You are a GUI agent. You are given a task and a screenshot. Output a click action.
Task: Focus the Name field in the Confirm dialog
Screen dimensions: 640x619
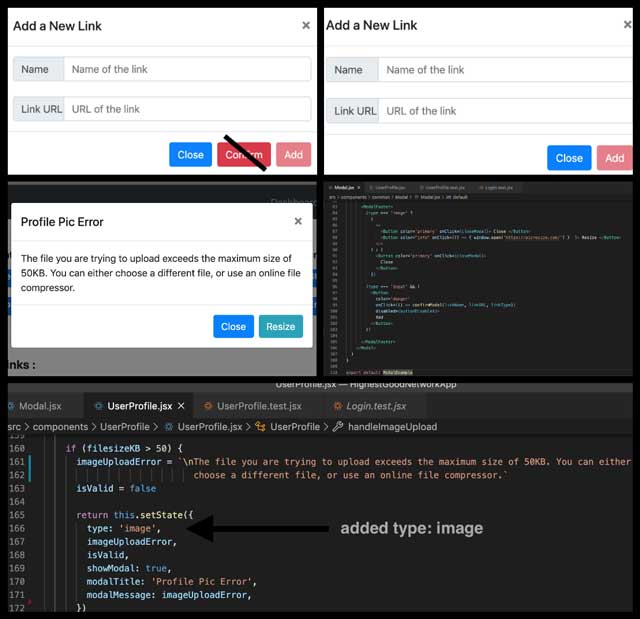[186, 69]
